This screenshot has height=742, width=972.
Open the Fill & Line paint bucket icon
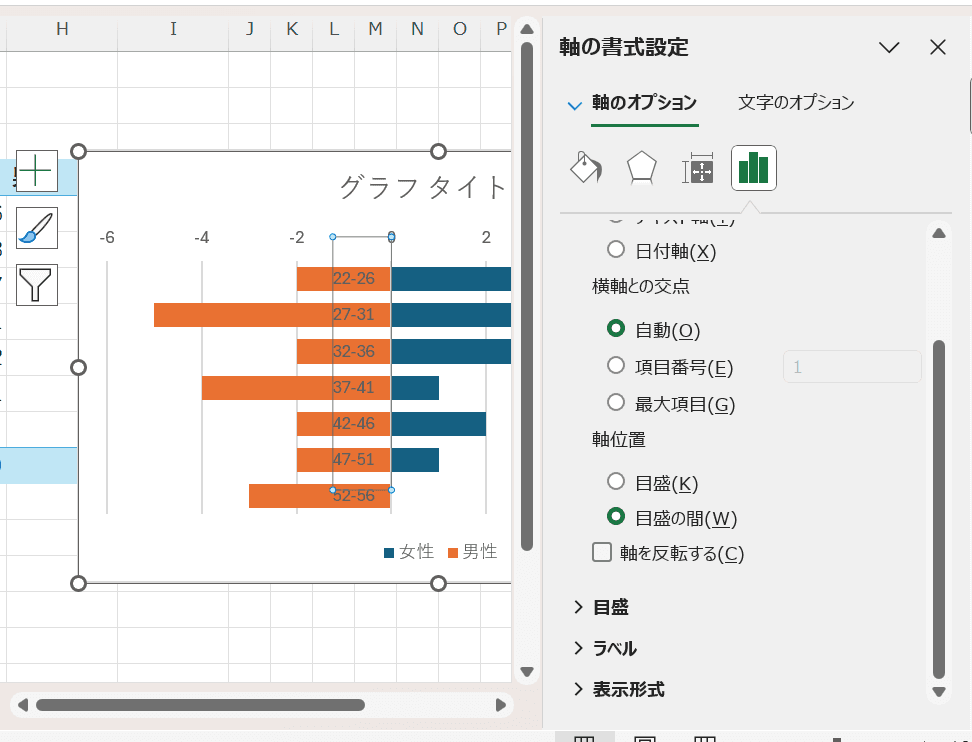click(x=585, y=168)
